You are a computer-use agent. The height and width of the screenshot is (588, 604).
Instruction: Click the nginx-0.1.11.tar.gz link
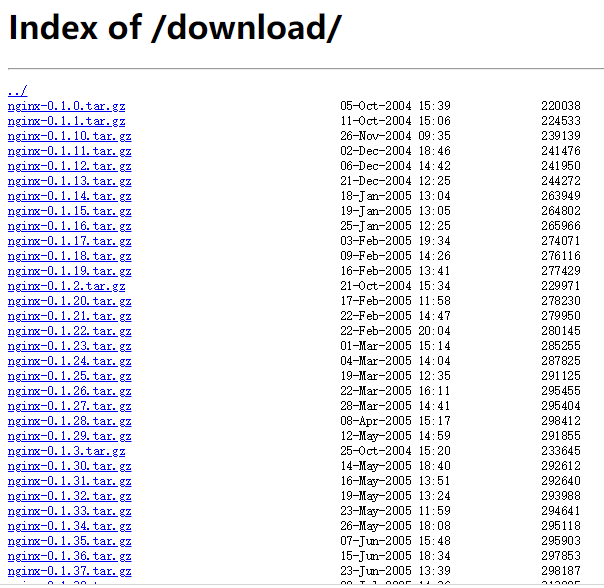click(69, 151)
